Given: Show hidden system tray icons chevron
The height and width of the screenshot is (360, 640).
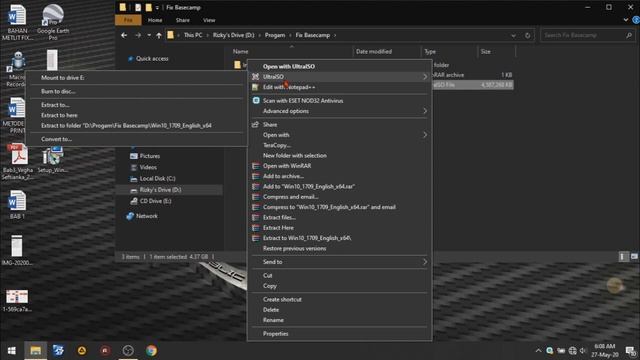Looking at the screenshot, I should (x=538, y=351).
